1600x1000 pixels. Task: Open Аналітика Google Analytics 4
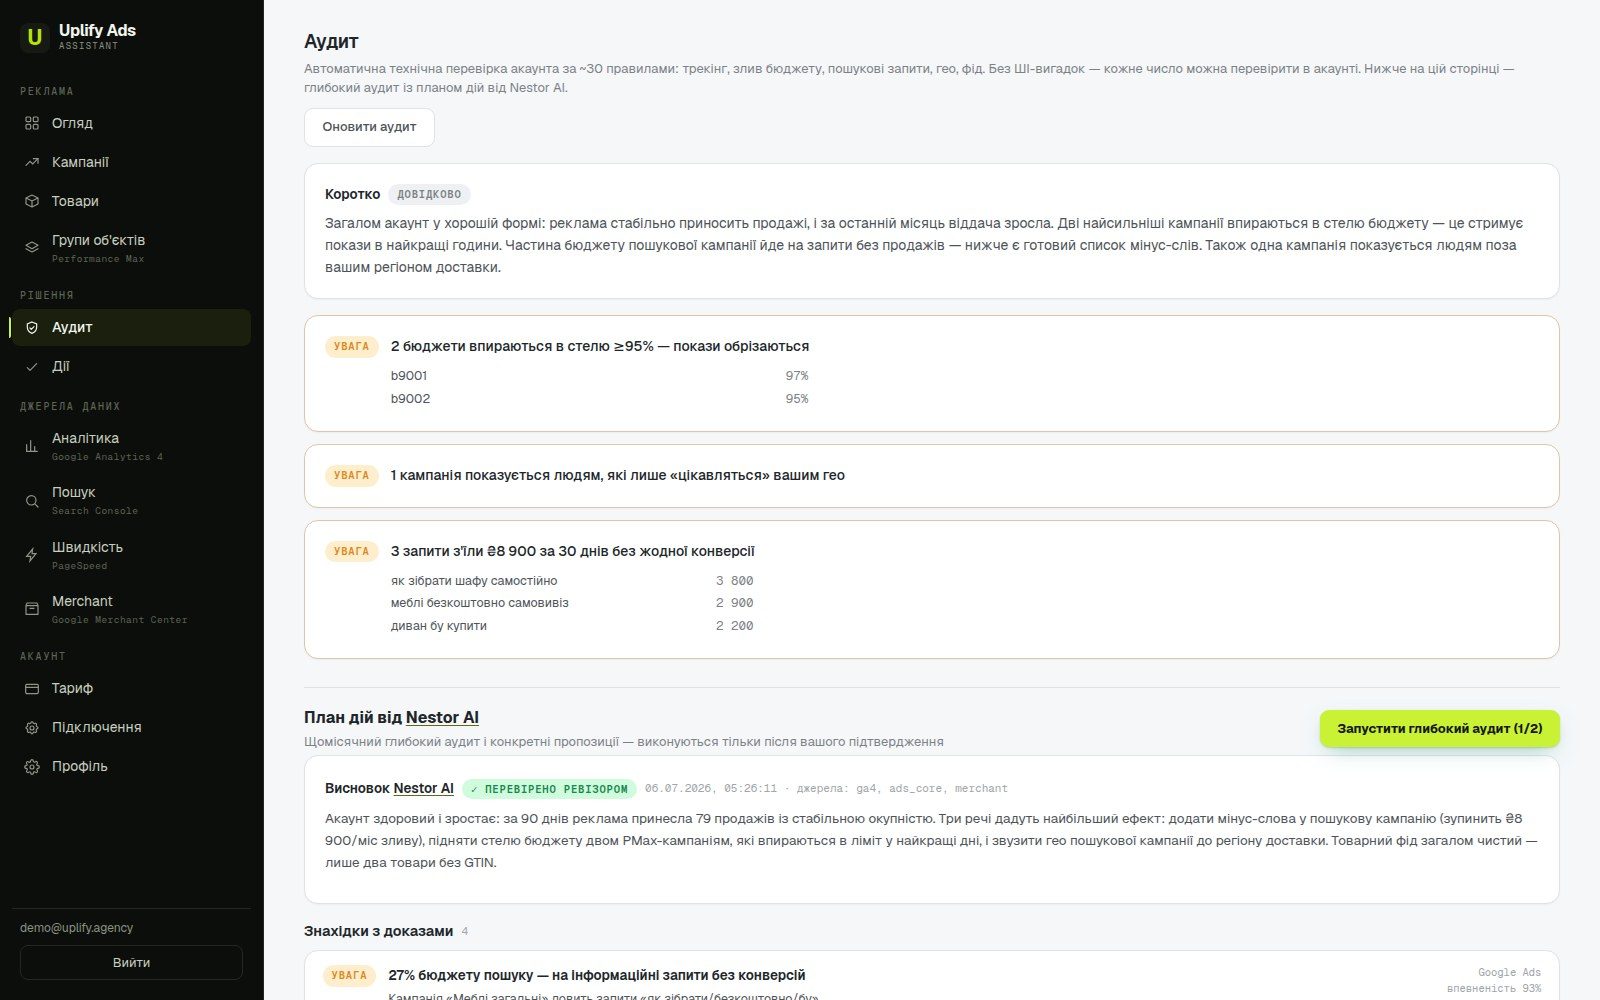tap(131, 446)
